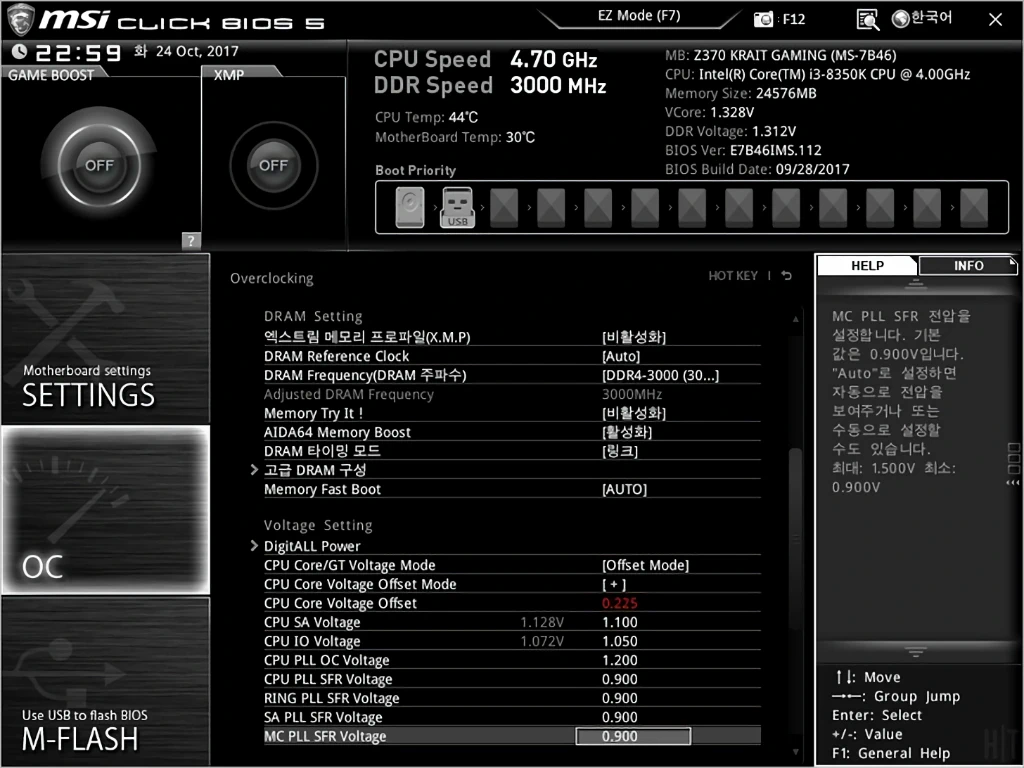The width and height of the screenshot is (1024, 768).
Task: Edit CPU IO Voltage 1.050 value
Action: click(x=619, y=641)
